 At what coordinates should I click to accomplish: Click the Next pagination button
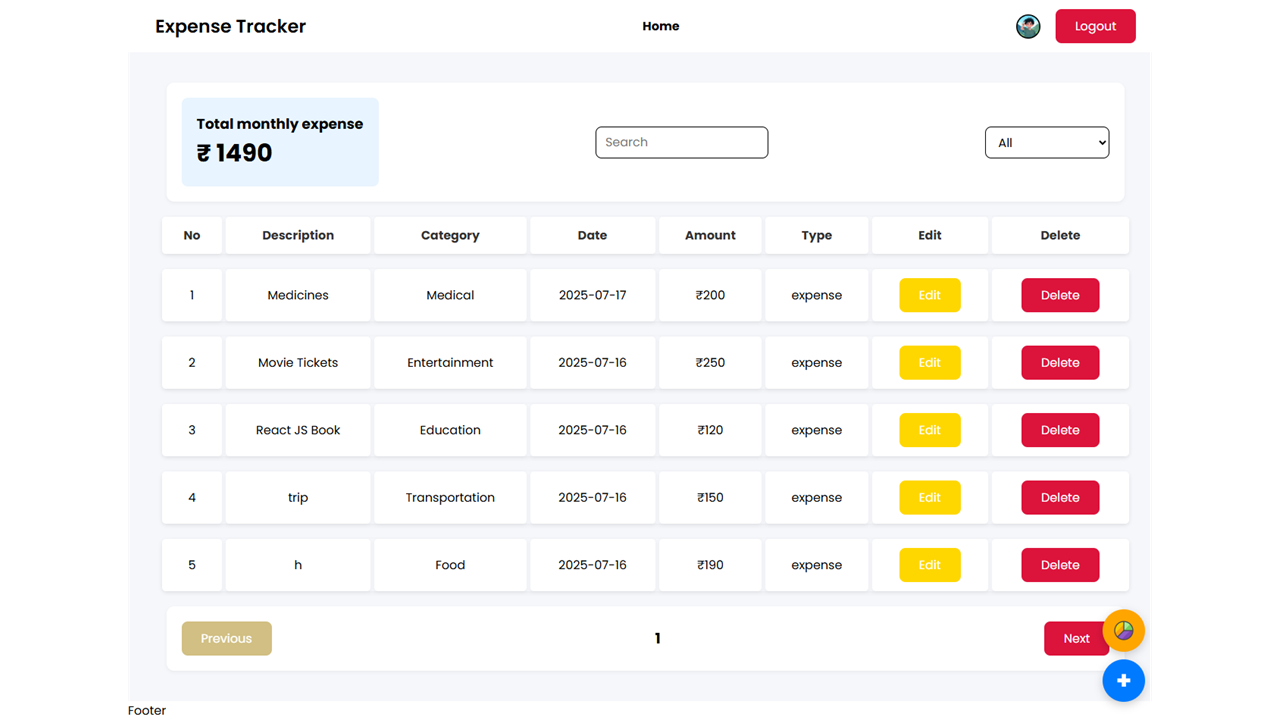[1076, 638]
